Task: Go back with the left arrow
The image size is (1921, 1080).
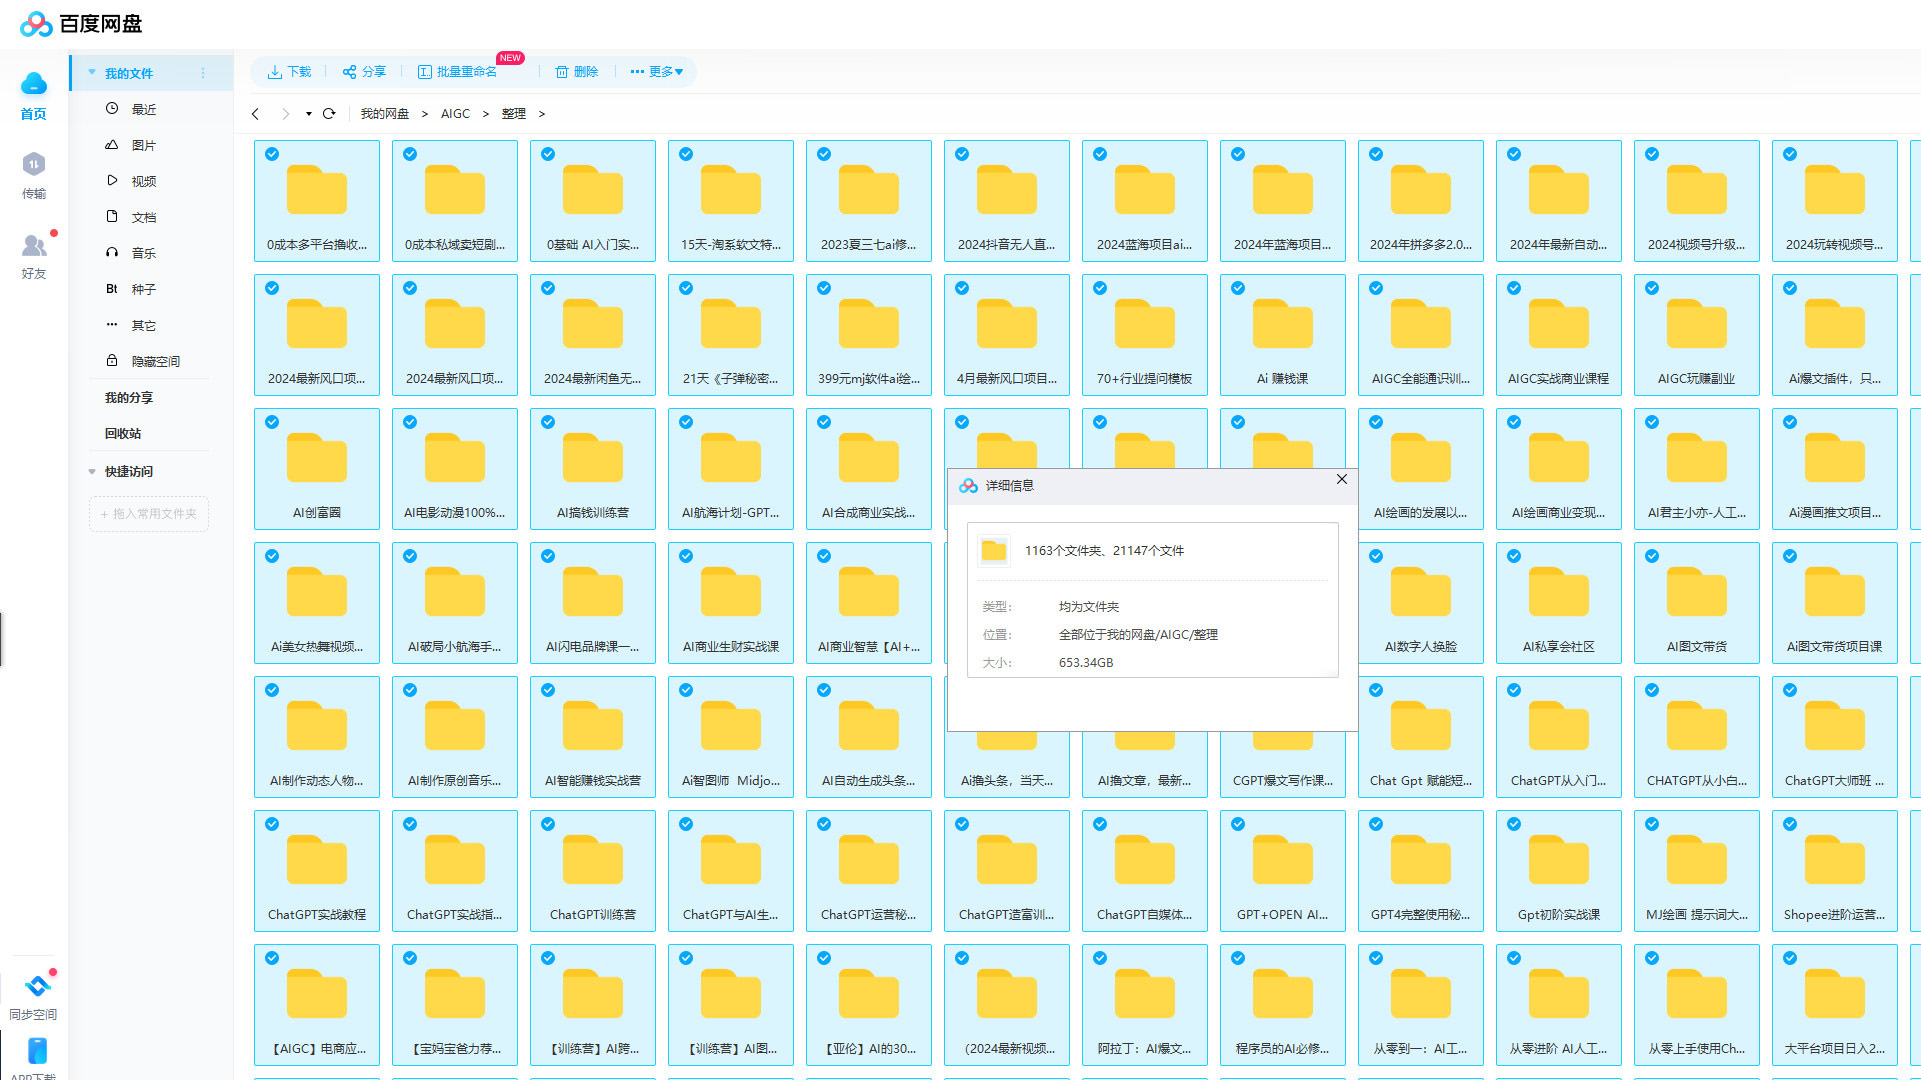Action: coord(256,114)
